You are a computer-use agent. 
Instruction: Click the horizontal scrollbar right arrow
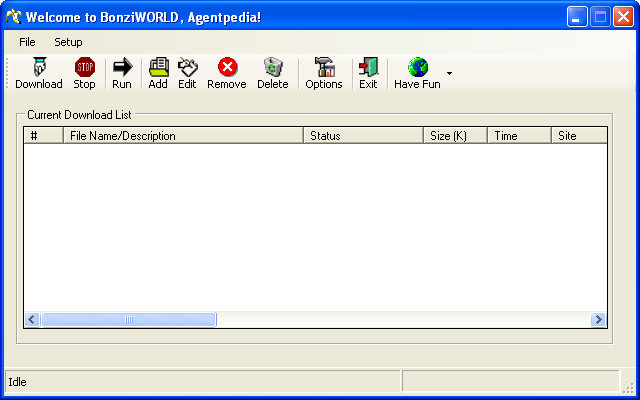coord(598,320)
